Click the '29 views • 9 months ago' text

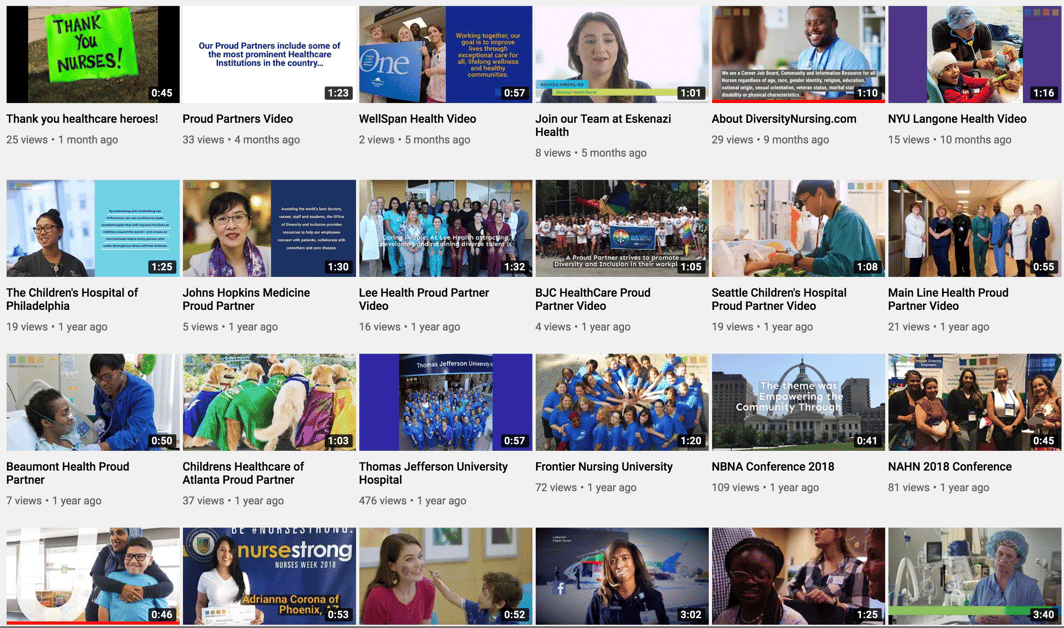coord(770,140)
